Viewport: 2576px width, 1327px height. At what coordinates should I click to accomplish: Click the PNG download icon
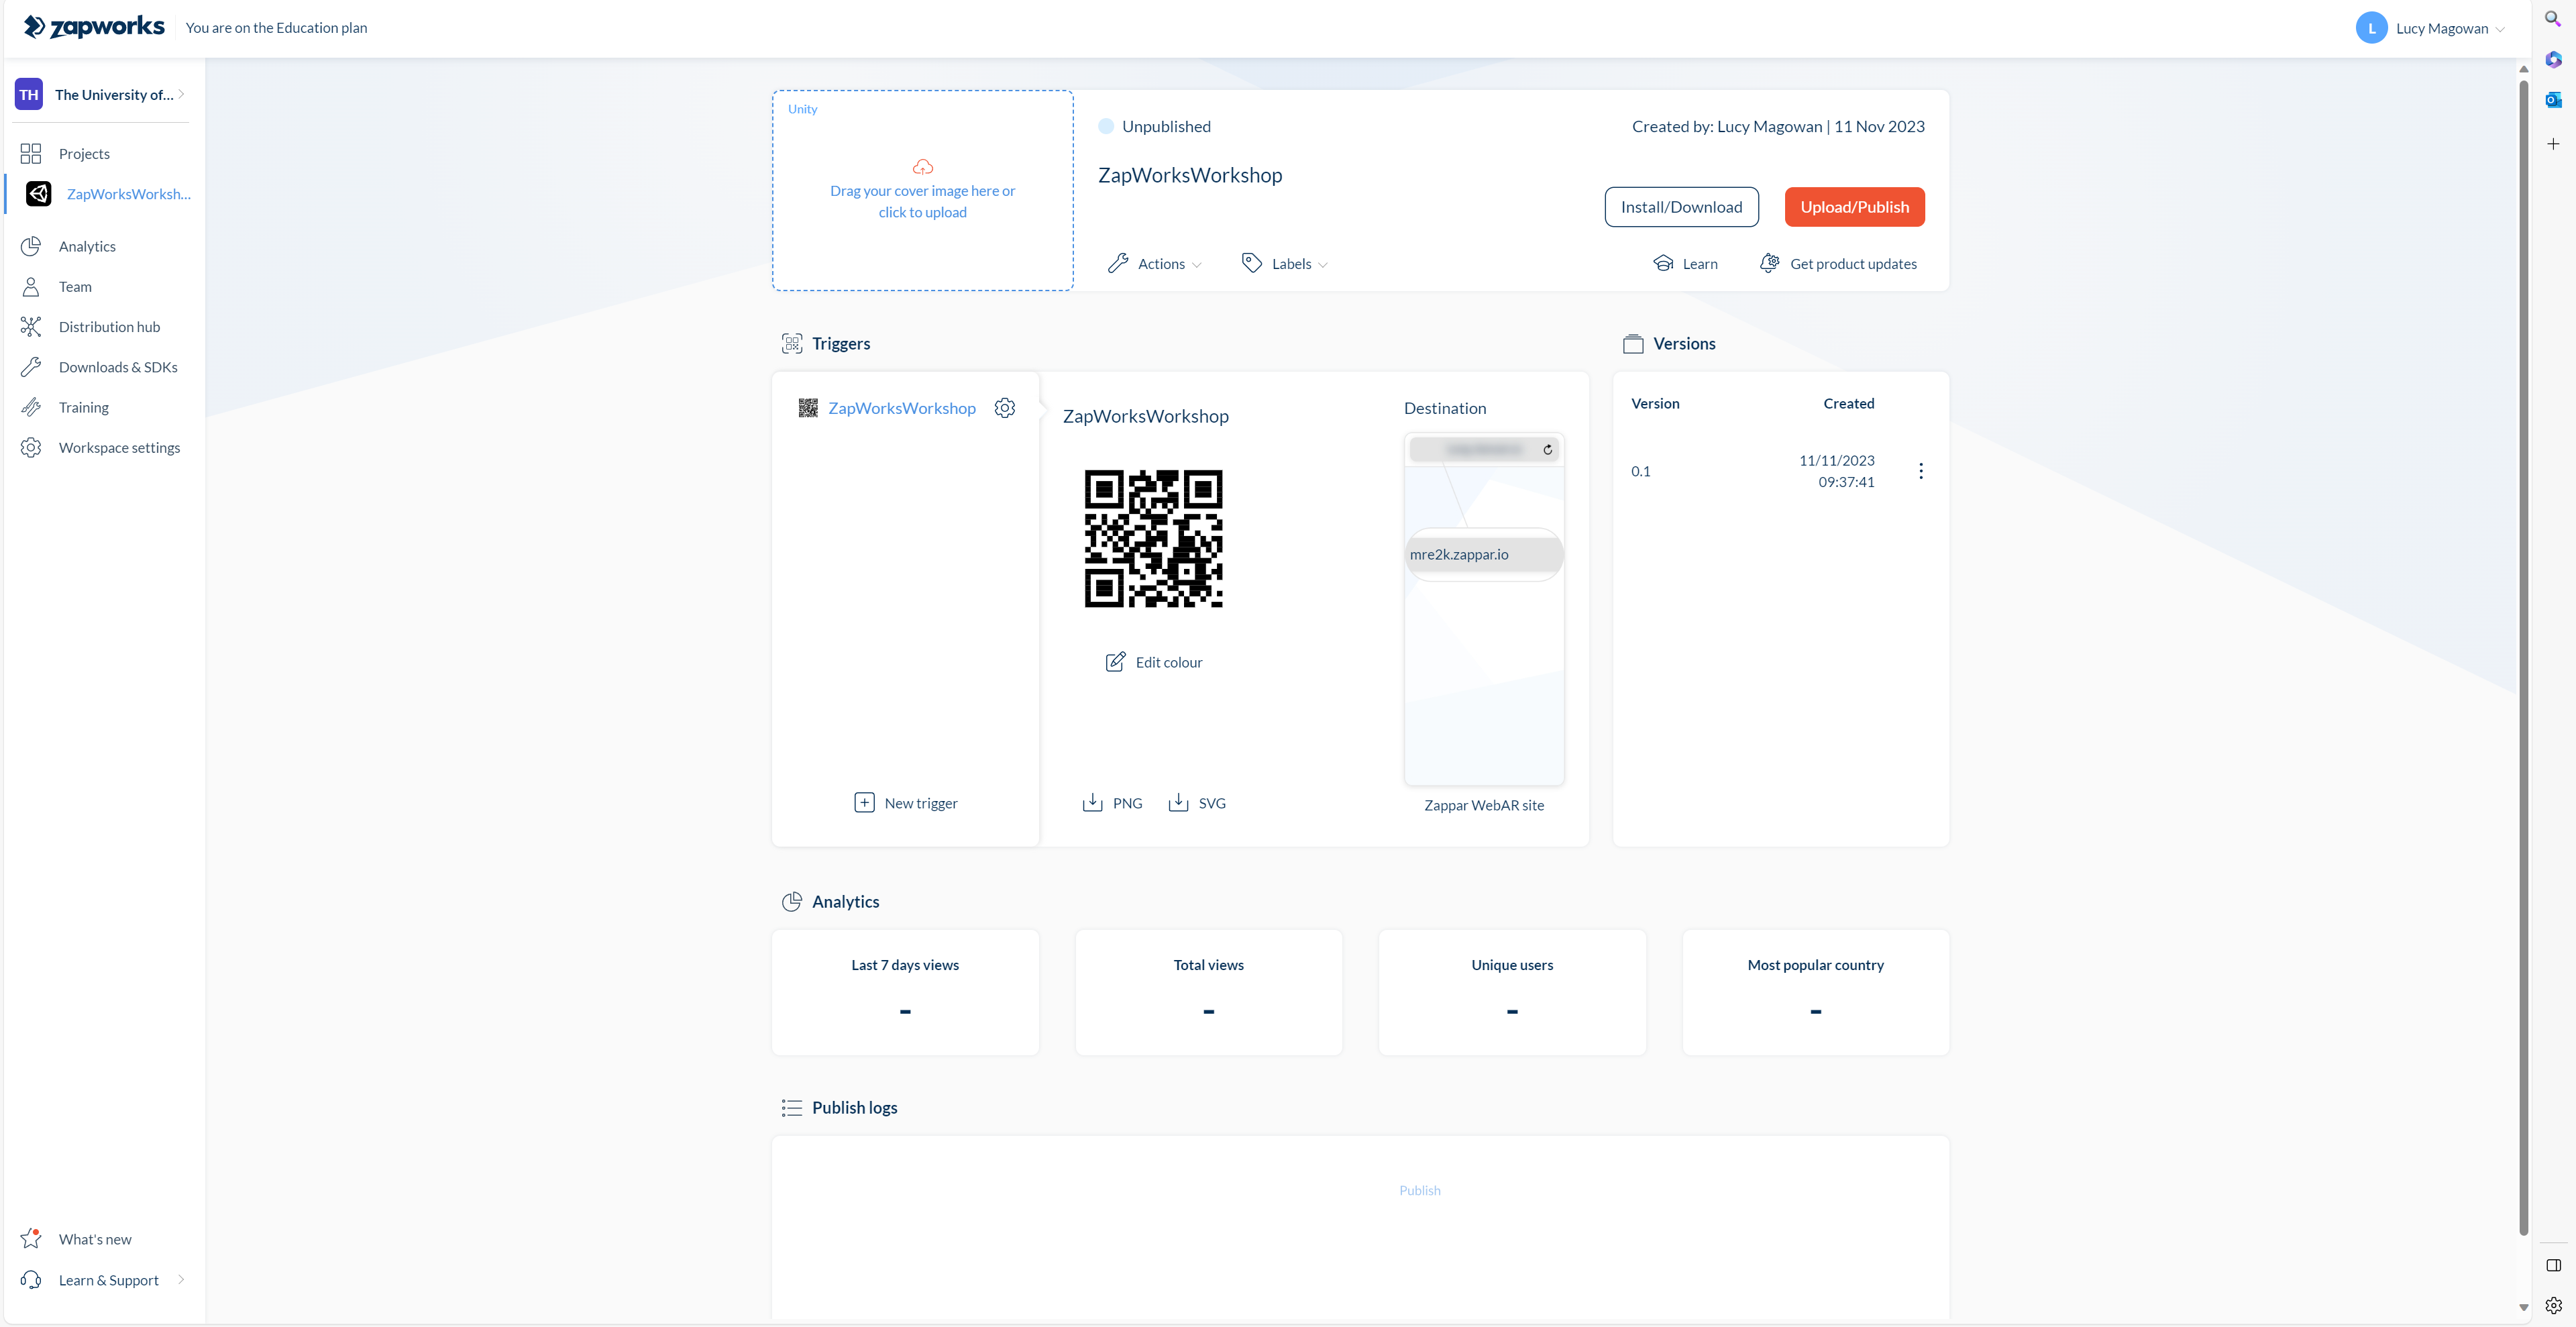point(1092,803)
